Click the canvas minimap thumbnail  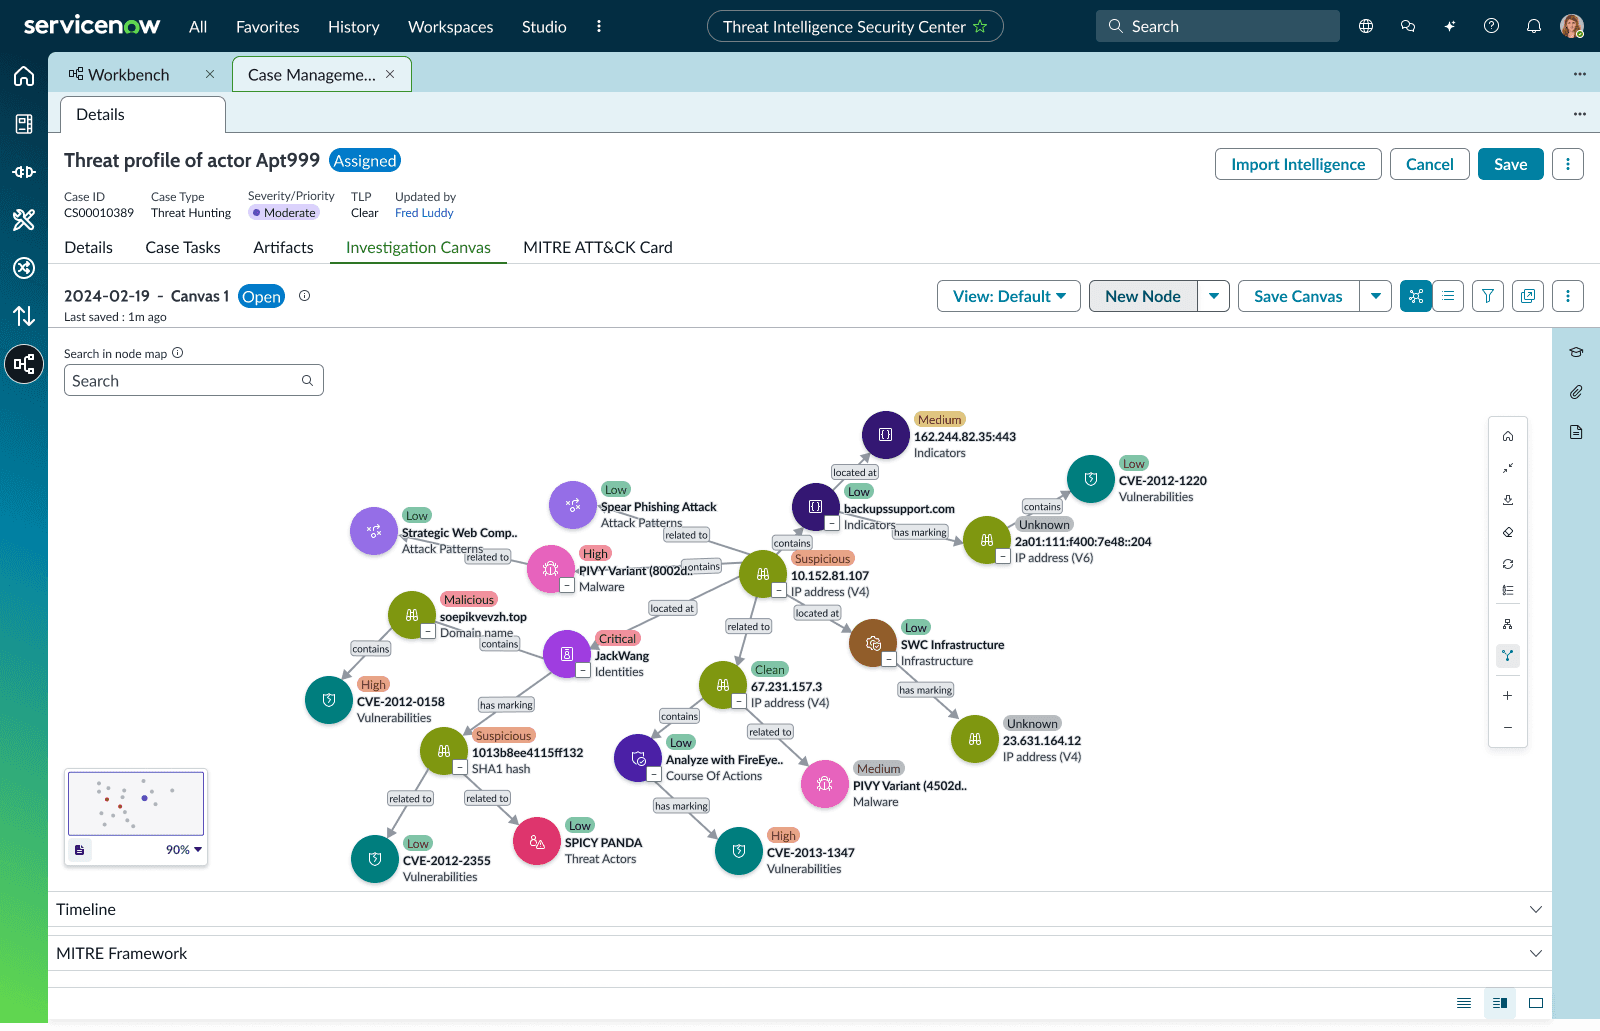pyautogui.click(x=136, y=803)
